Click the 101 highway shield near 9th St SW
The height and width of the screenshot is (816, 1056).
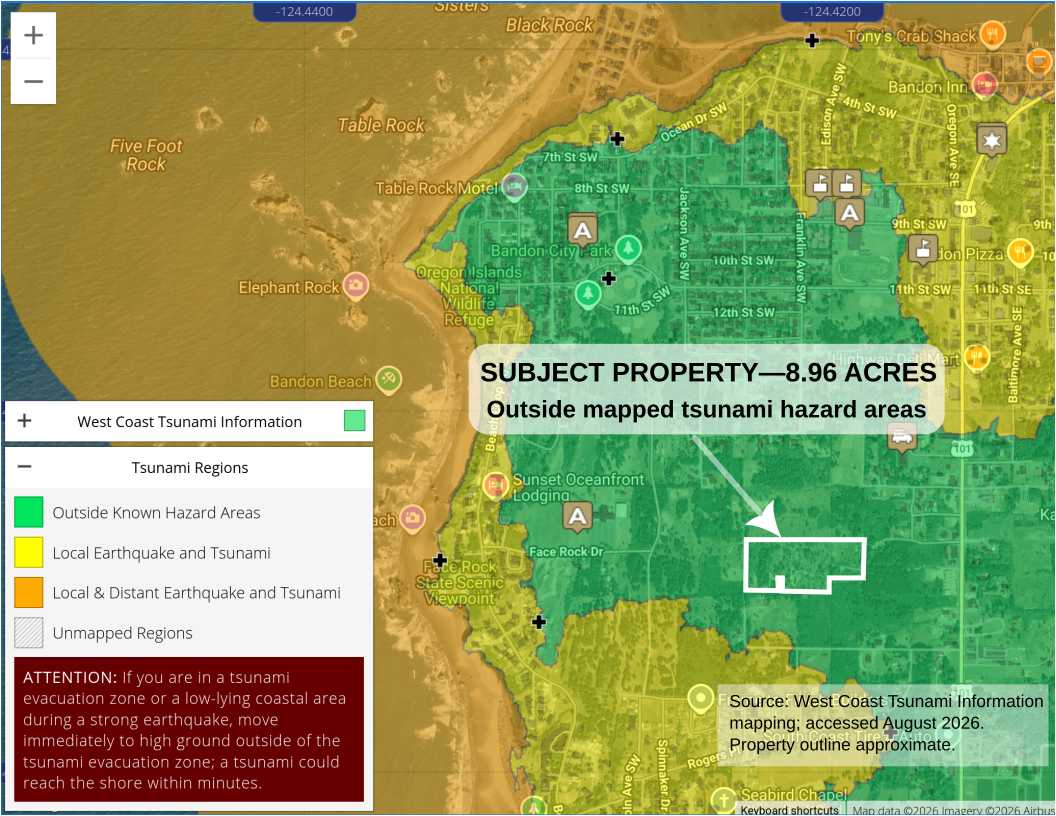coord(967,209)
